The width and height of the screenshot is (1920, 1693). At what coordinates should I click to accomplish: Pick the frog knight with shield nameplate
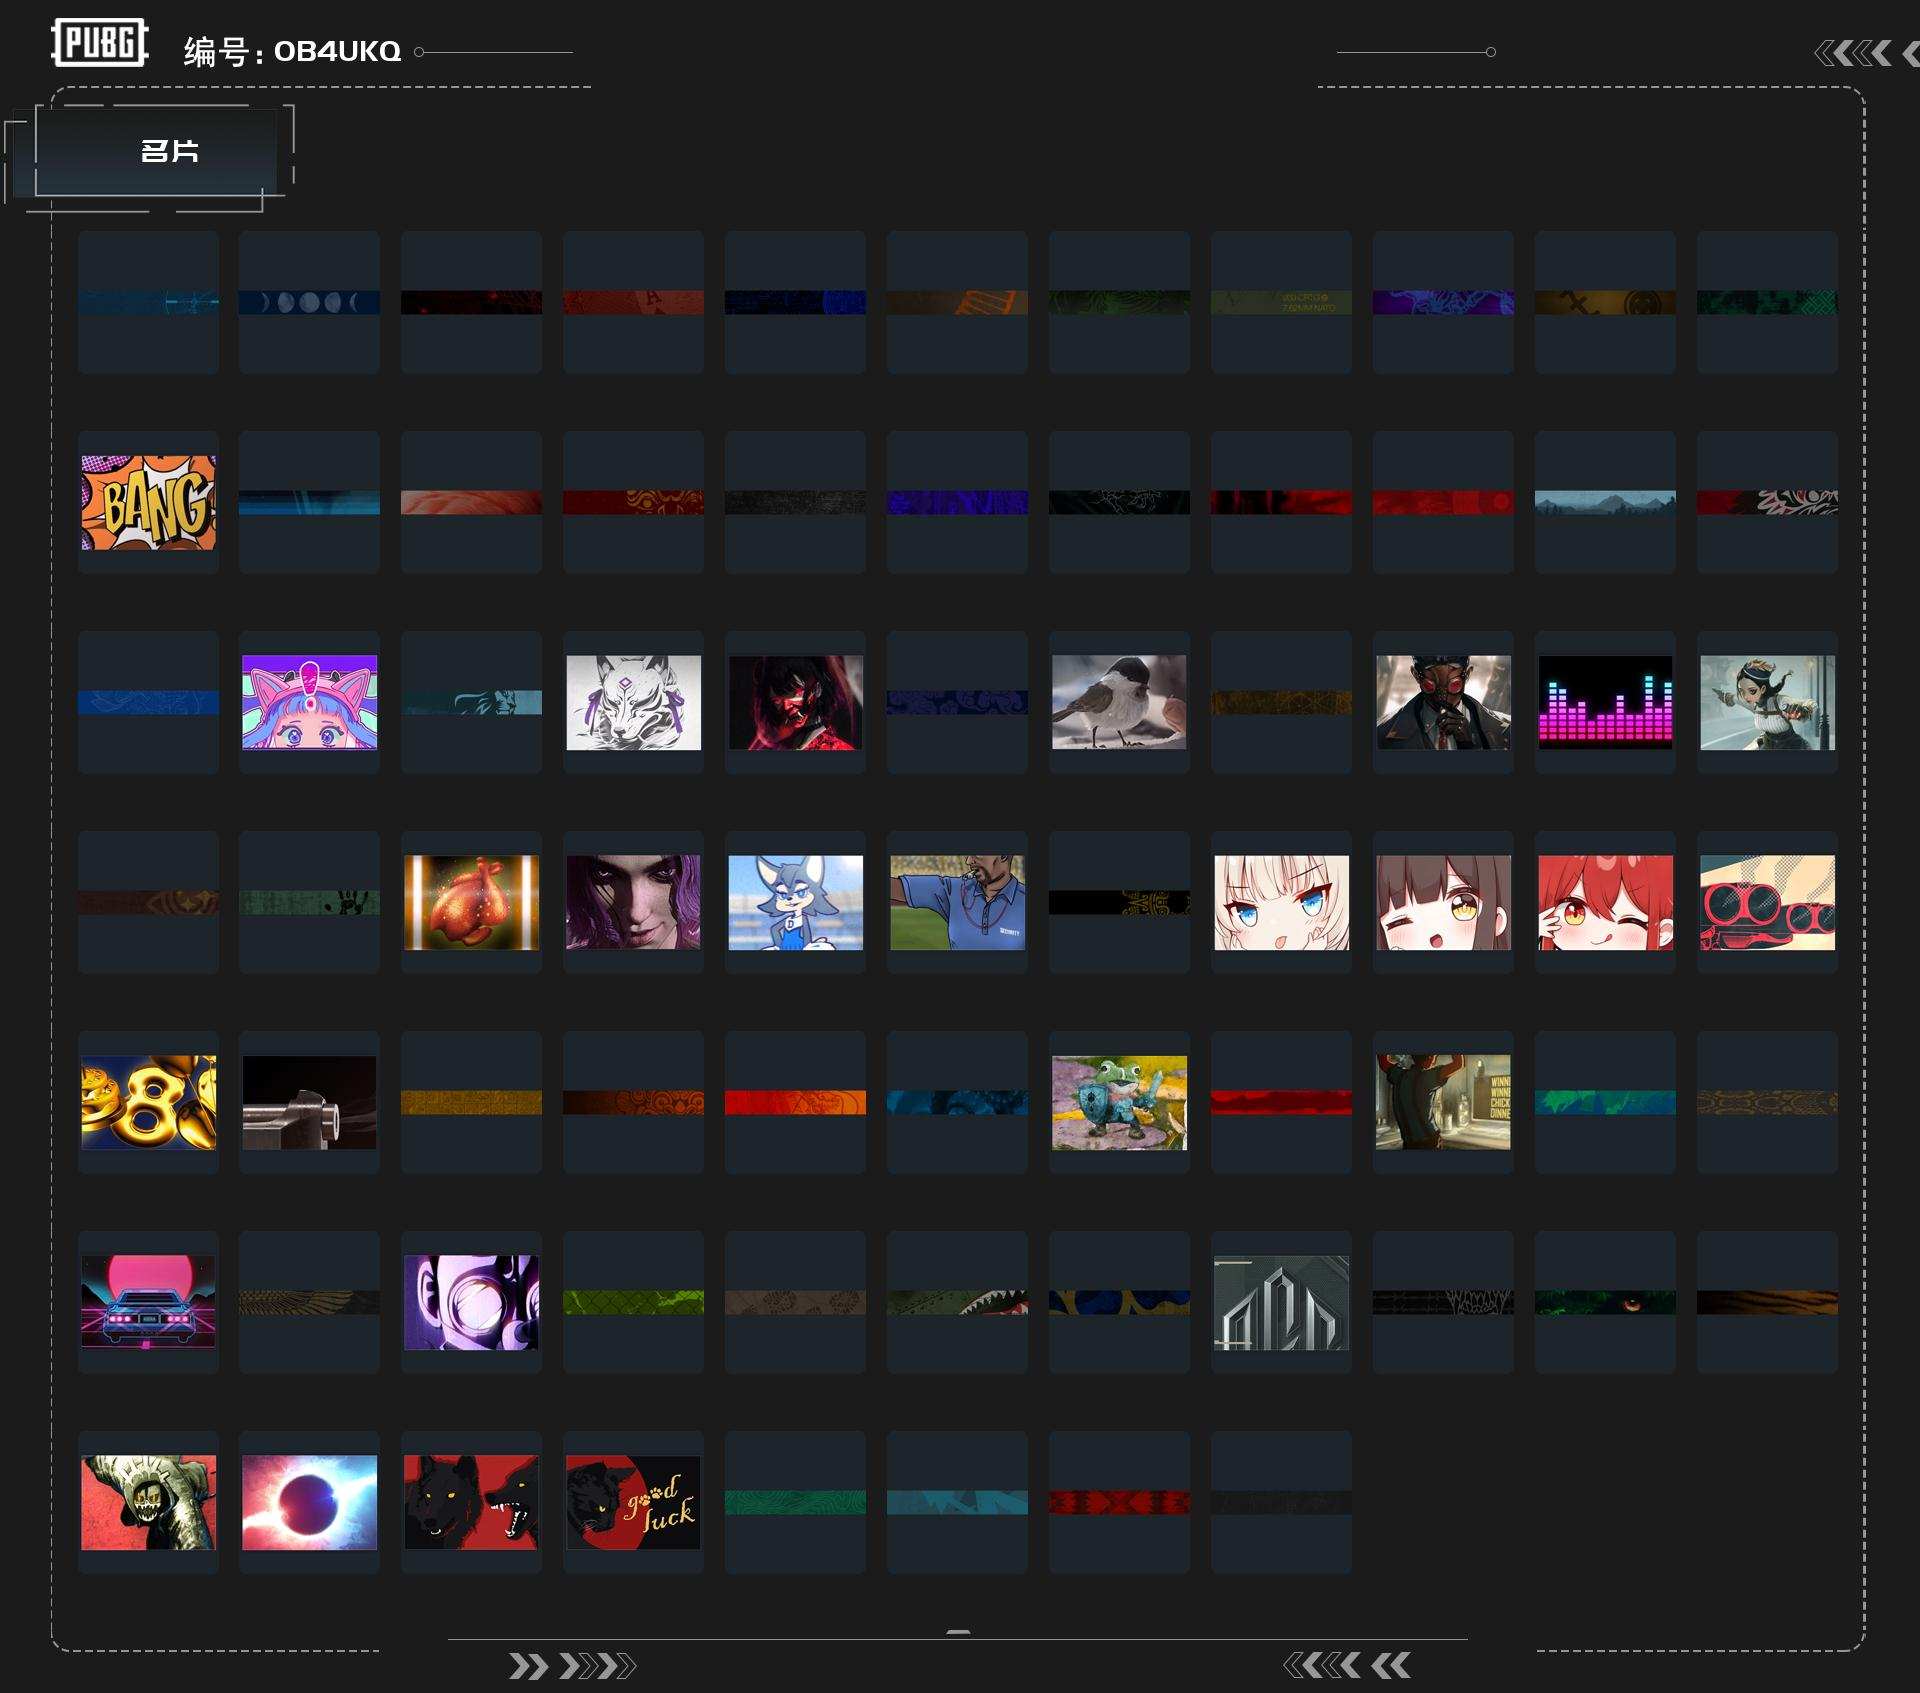coord(1119,1102)
